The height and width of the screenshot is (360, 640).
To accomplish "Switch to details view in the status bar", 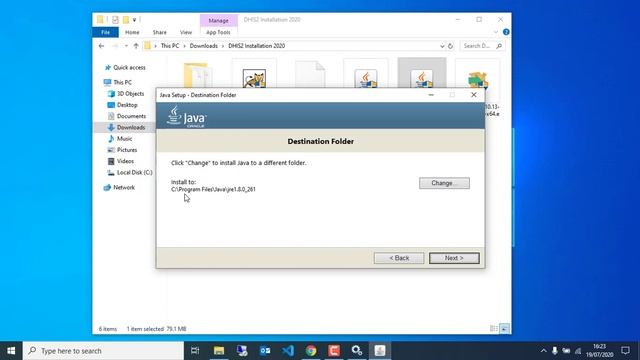I will coord(493,329).
